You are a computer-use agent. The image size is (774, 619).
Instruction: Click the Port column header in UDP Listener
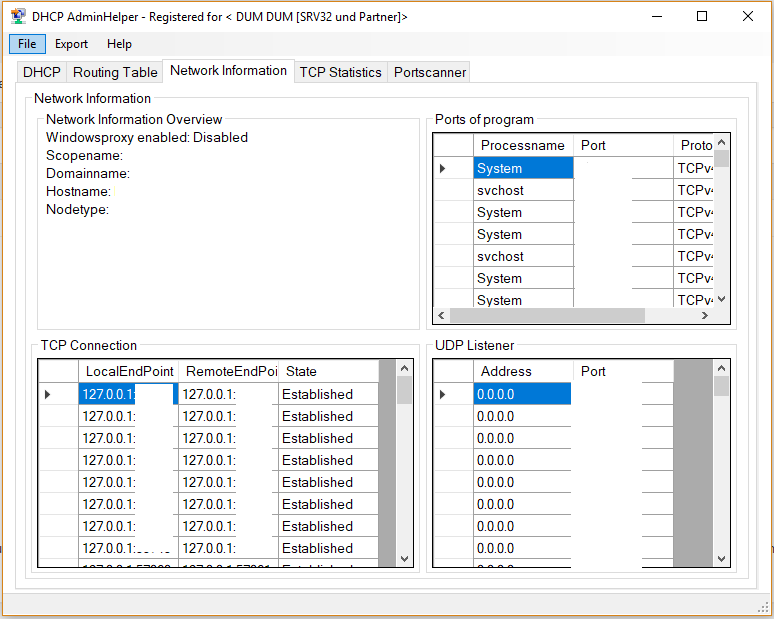pos(623,371)
